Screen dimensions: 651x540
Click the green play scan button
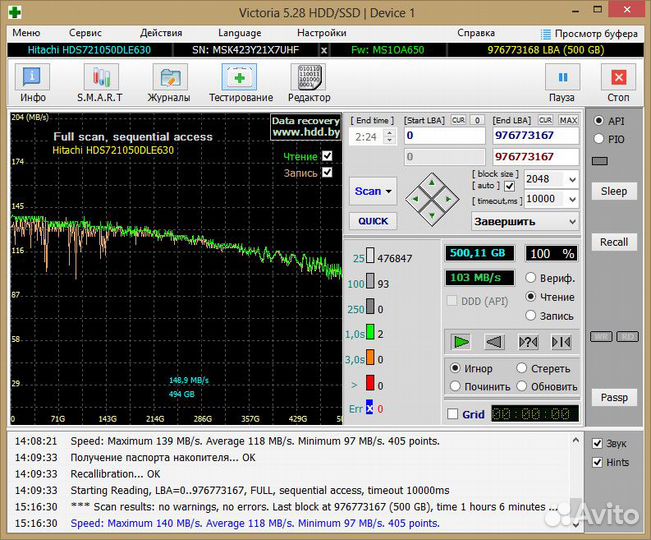pyautogui.click(x=461, y=342)
